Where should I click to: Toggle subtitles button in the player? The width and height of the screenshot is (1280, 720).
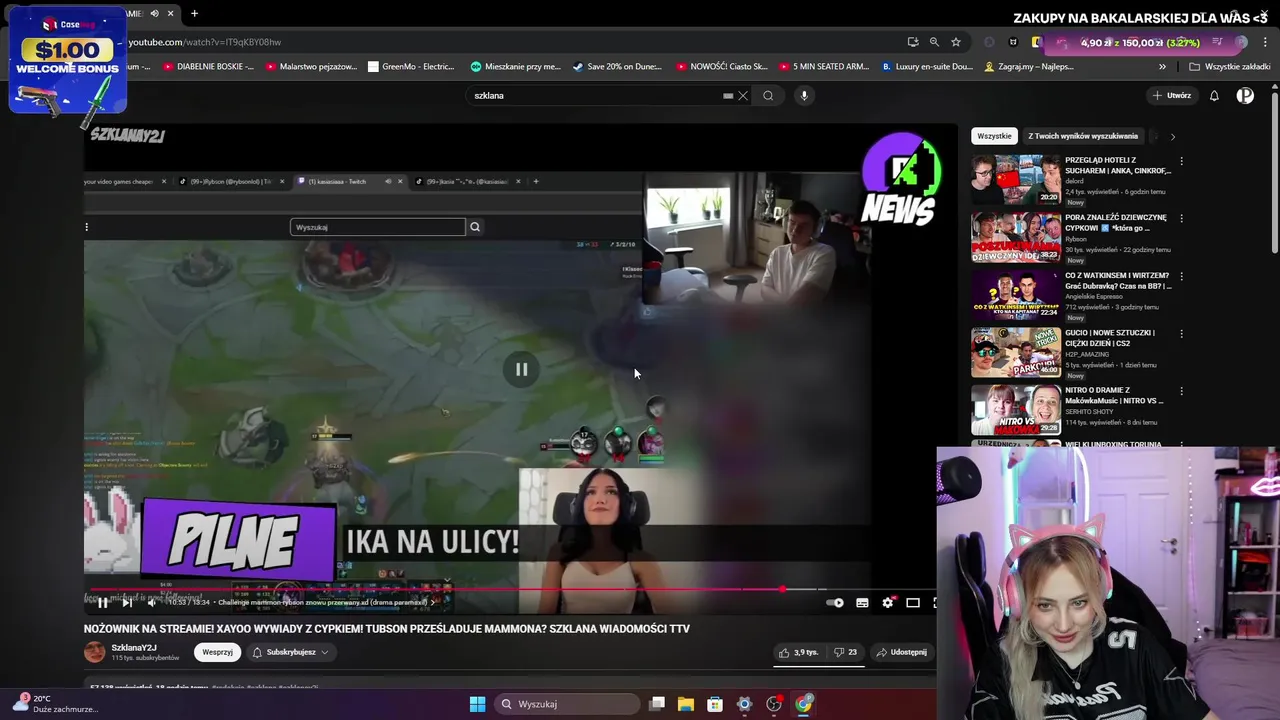[x=862, y=603]
